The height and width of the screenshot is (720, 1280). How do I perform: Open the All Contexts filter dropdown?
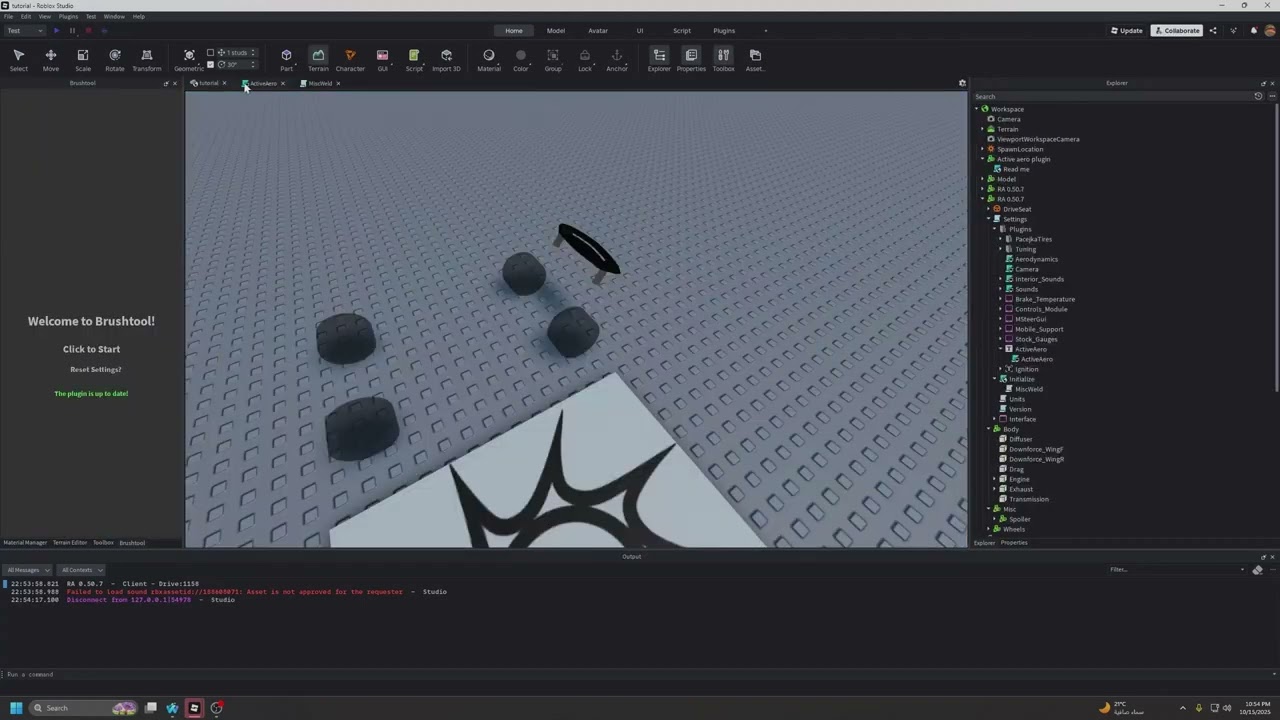click(x=81, y=570)
